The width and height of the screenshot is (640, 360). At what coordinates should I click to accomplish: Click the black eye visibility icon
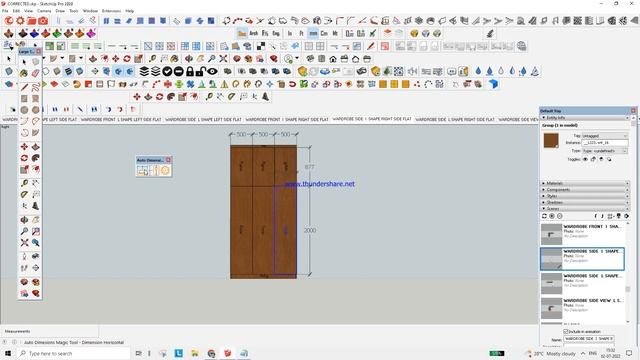point(212,71)
